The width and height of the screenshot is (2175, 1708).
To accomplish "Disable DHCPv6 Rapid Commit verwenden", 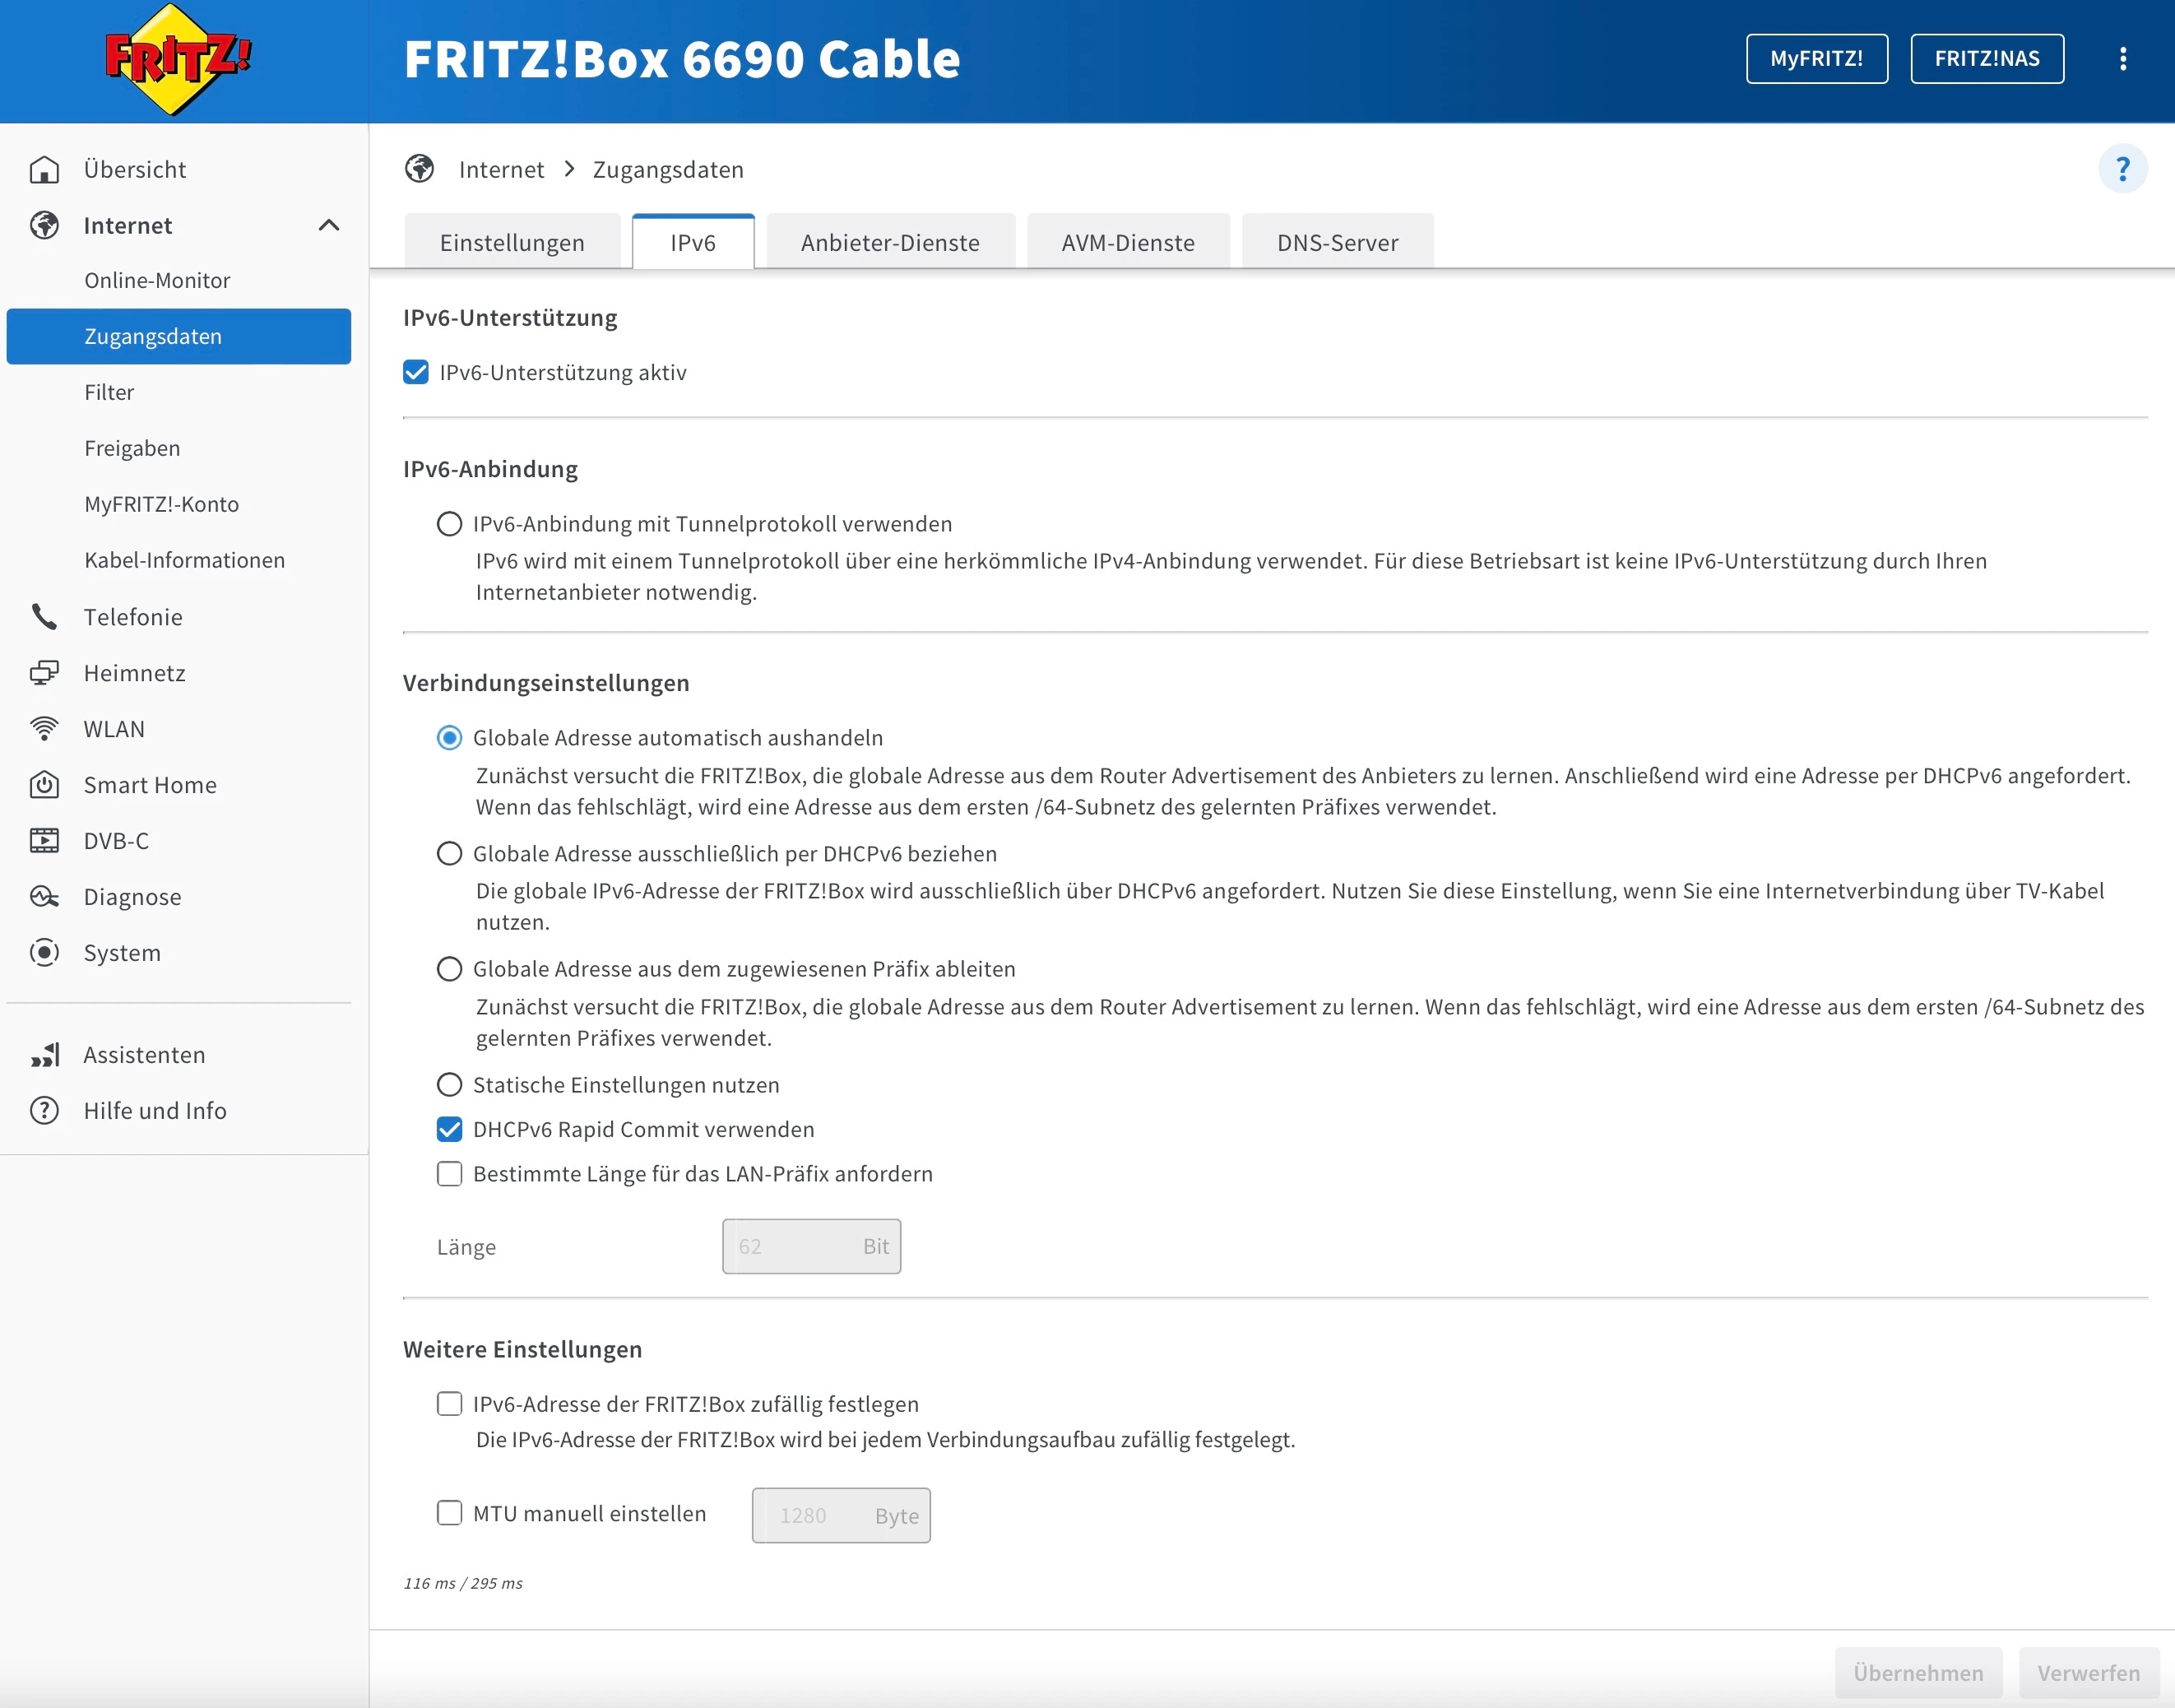I will (x=450, y=1130).
